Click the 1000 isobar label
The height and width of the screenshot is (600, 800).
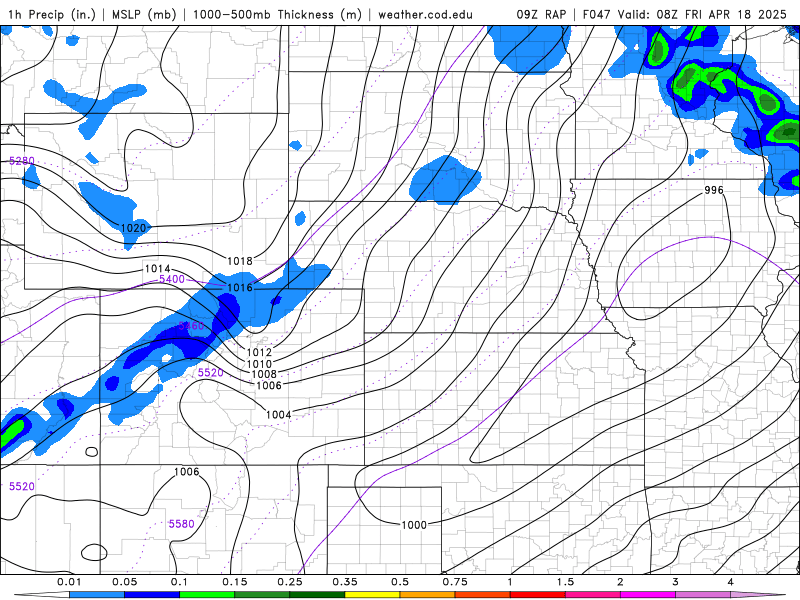click(414, 525)
